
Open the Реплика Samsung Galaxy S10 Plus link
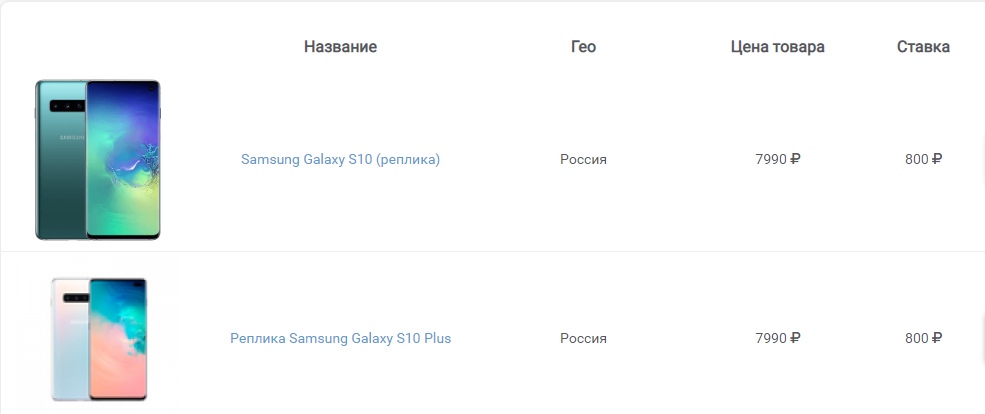340,339
